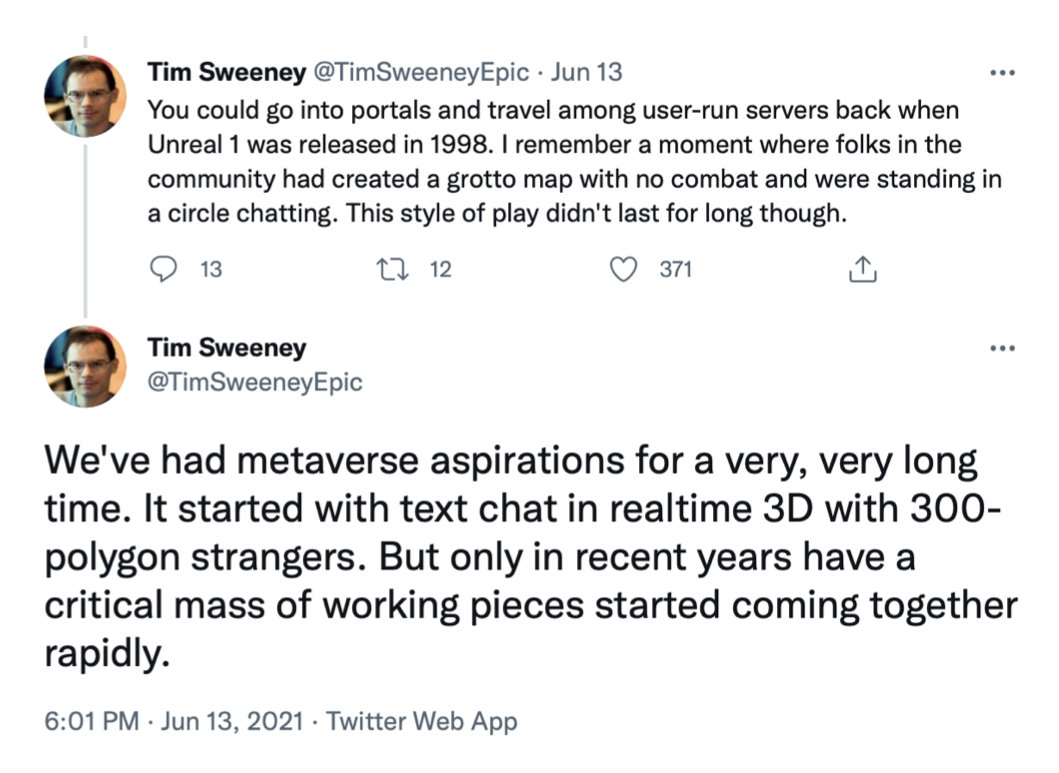Click Tim Sweeney's avatar on the main tweet
1059x773 pixels.
pos(85,367)
